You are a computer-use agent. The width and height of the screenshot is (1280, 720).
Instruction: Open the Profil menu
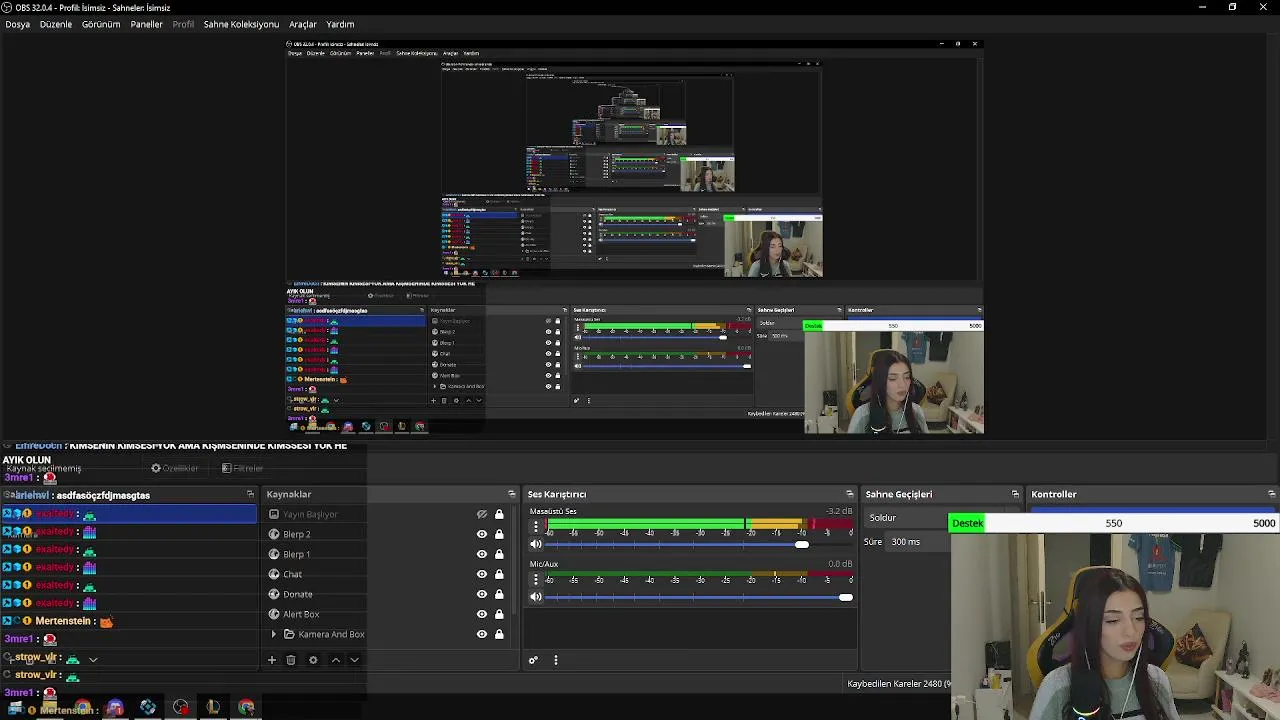pyautogui.click(x=183, y=24)
